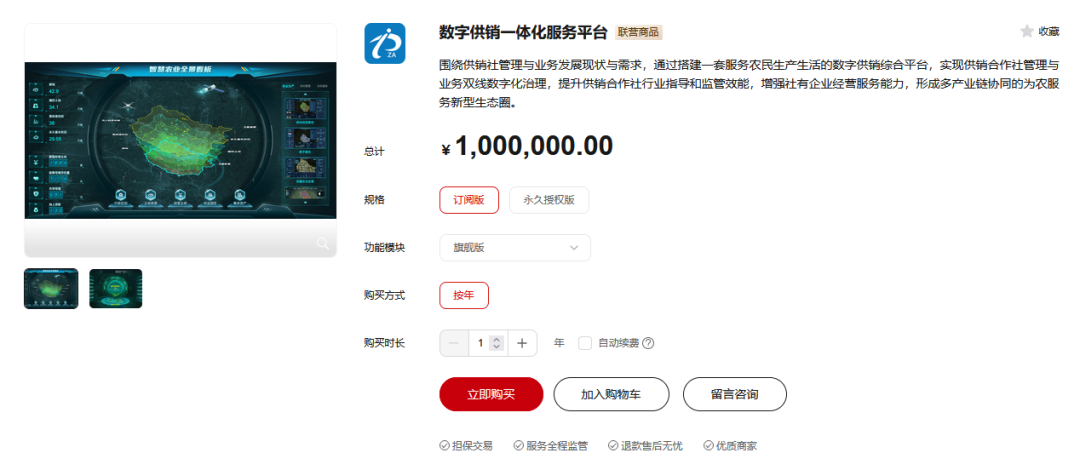Click the 担保交易 checkmark icon
Viewport: 1080px width, 470px height.
444,446
